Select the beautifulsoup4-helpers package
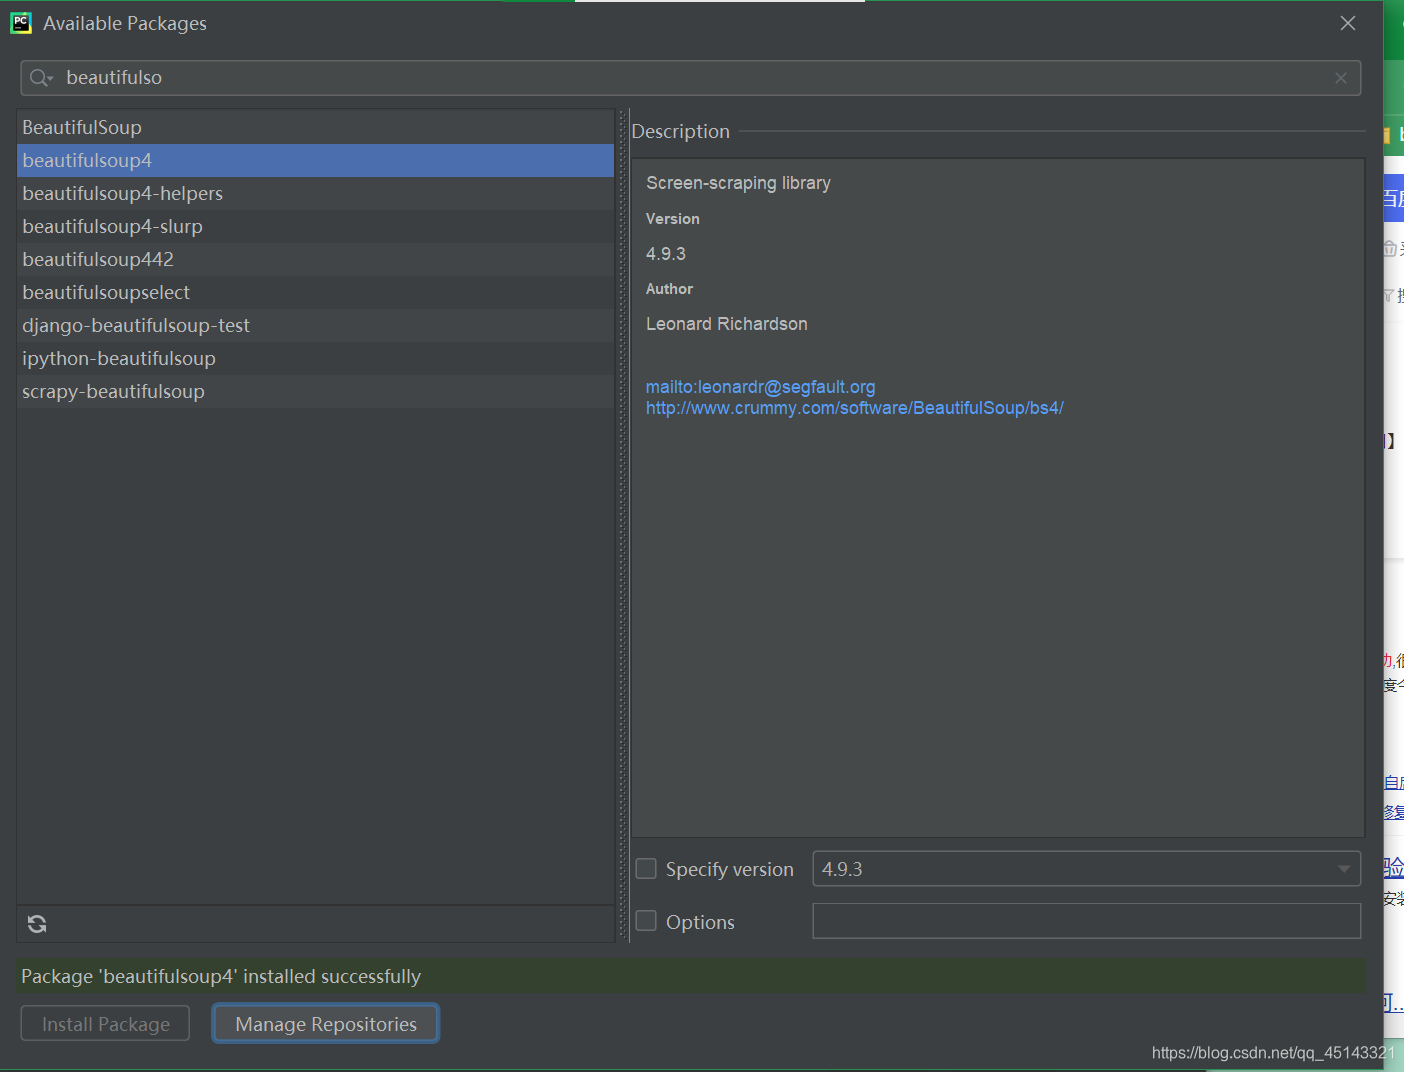 coord(315,193)
